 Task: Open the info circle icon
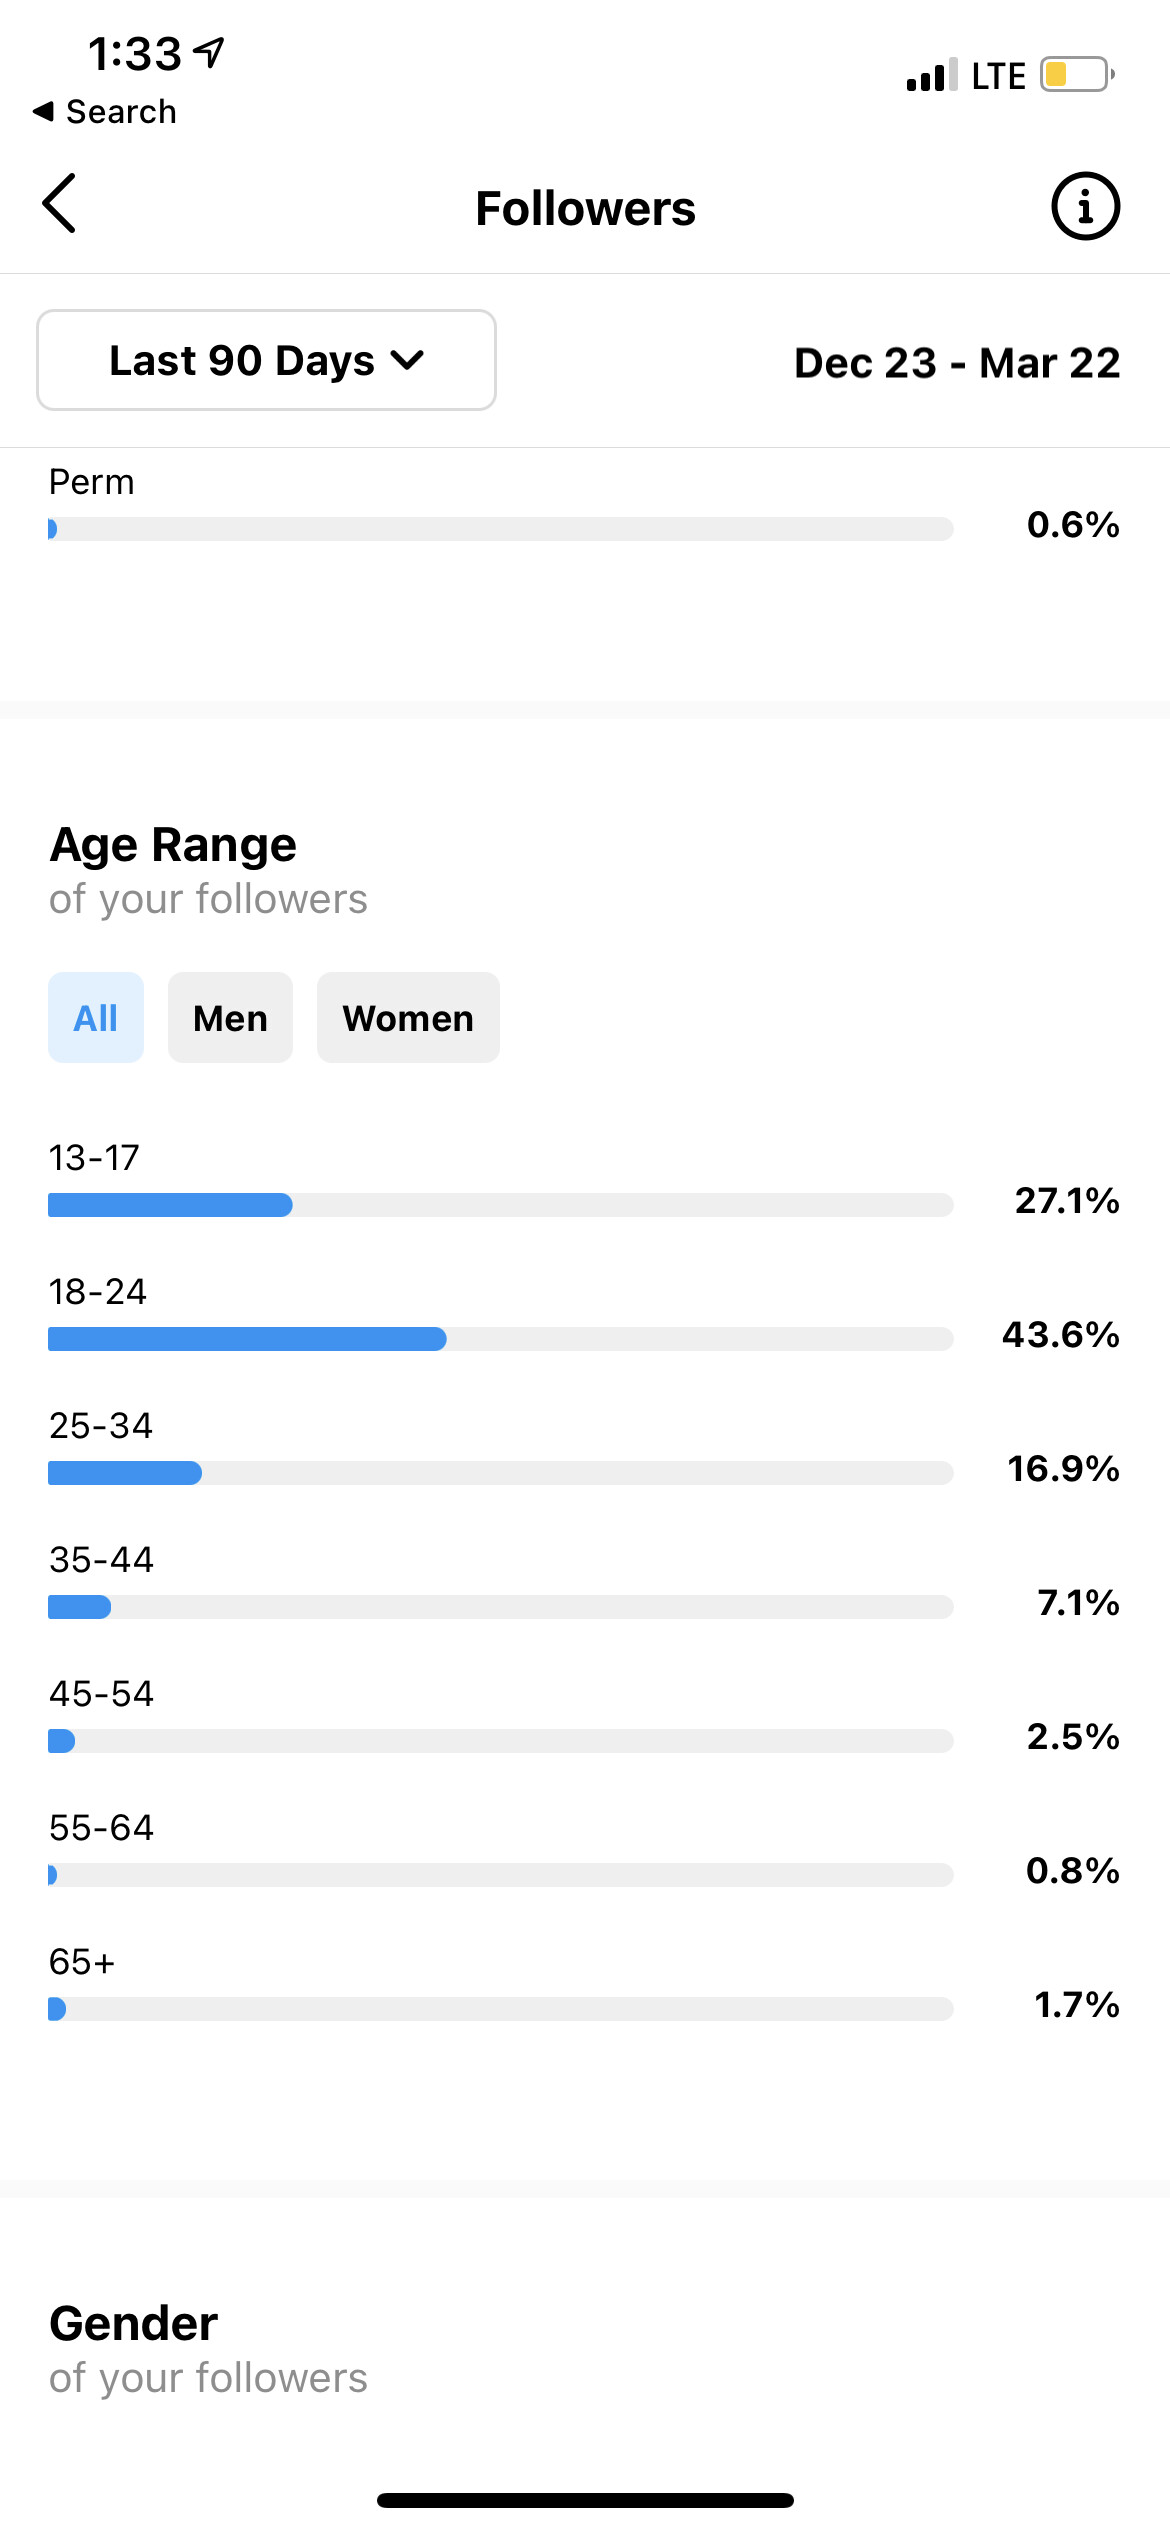(x=1085, y=207)
